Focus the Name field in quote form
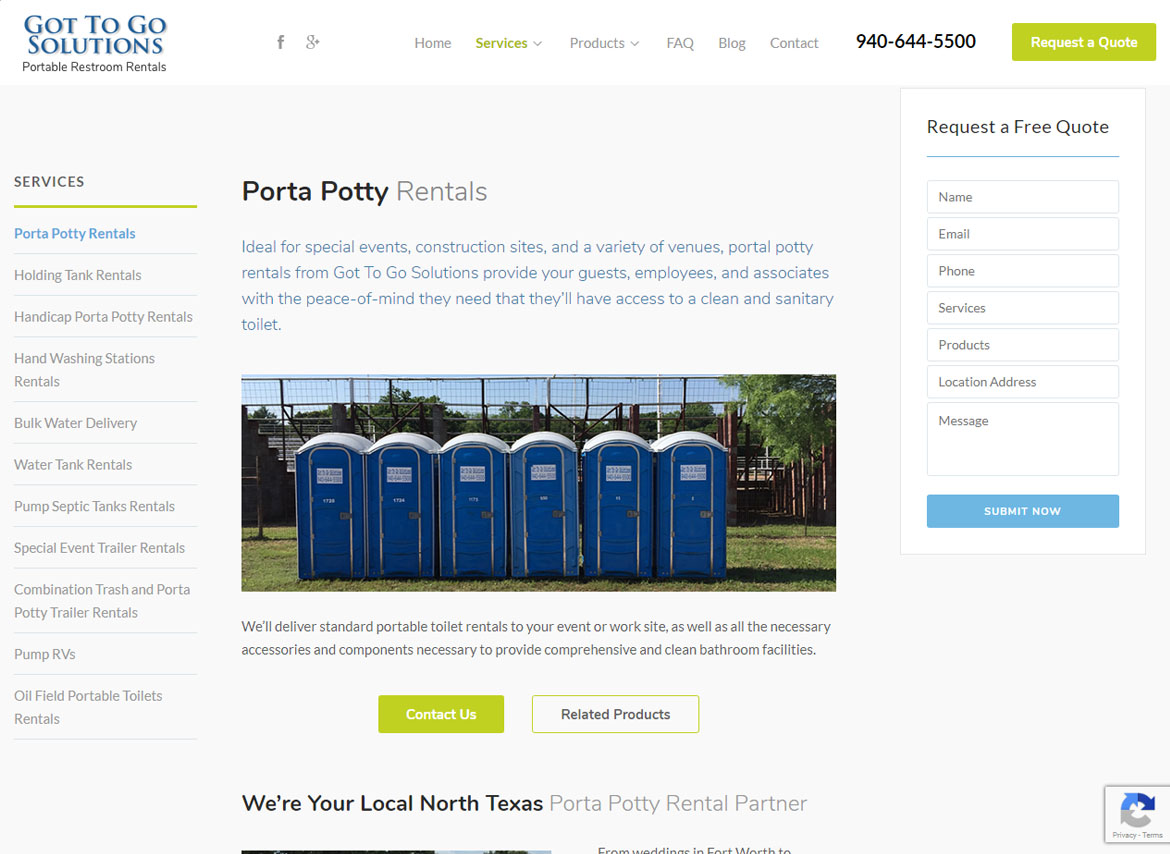This screenshot has height=854, width=1170. (1022, 197)
